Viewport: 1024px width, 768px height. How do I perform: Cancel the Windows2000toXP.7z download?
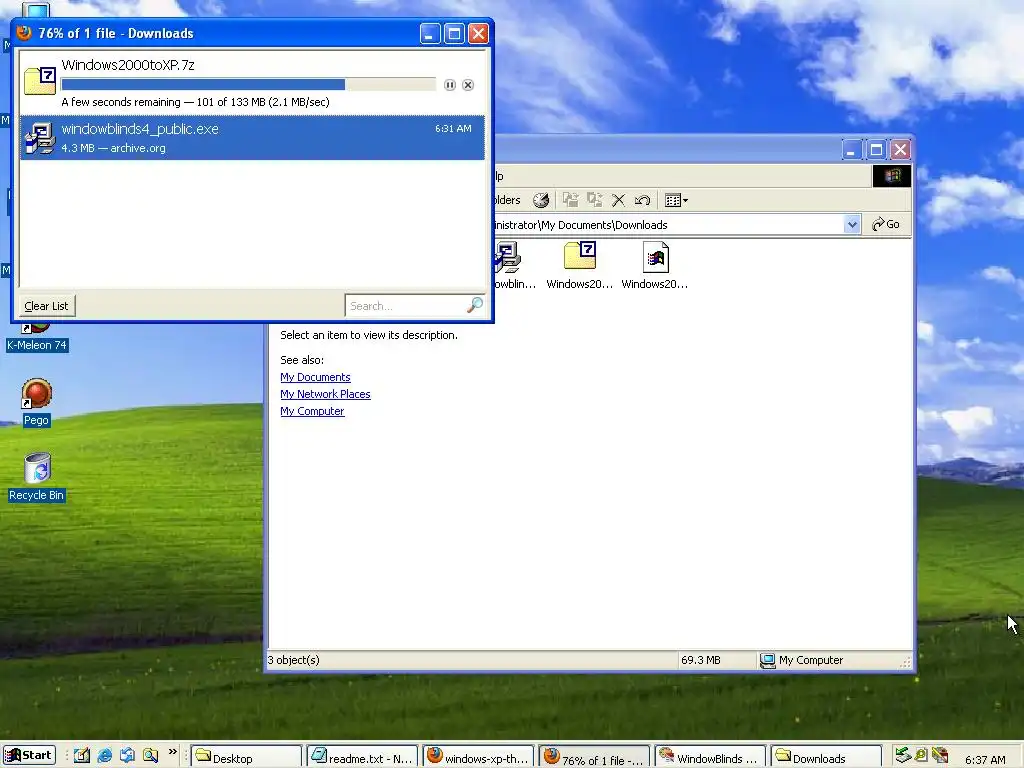pyautogui.click(x=468, y=85)
